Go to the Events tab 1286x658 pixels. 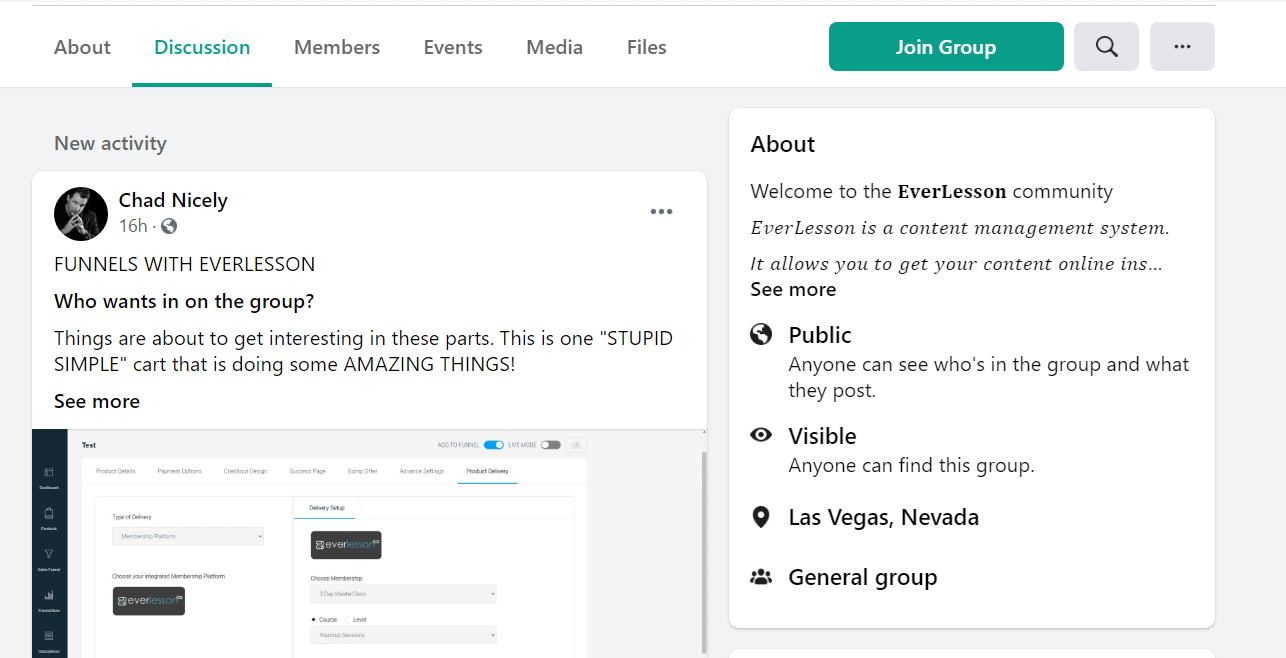pos(453,47)
